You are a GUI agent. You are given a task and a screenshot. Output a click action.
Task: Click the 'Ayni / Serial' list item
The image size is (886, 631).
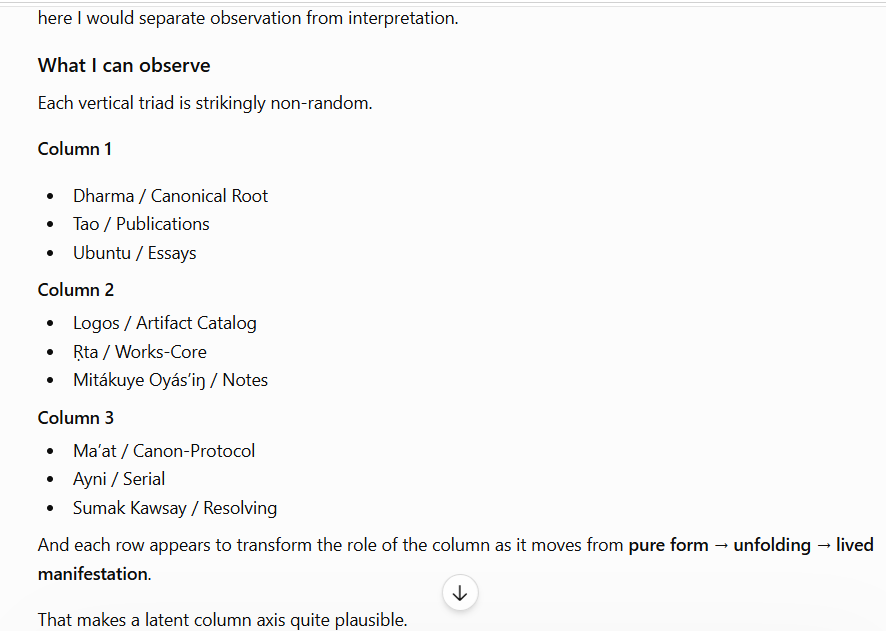[x=119, y=479]
